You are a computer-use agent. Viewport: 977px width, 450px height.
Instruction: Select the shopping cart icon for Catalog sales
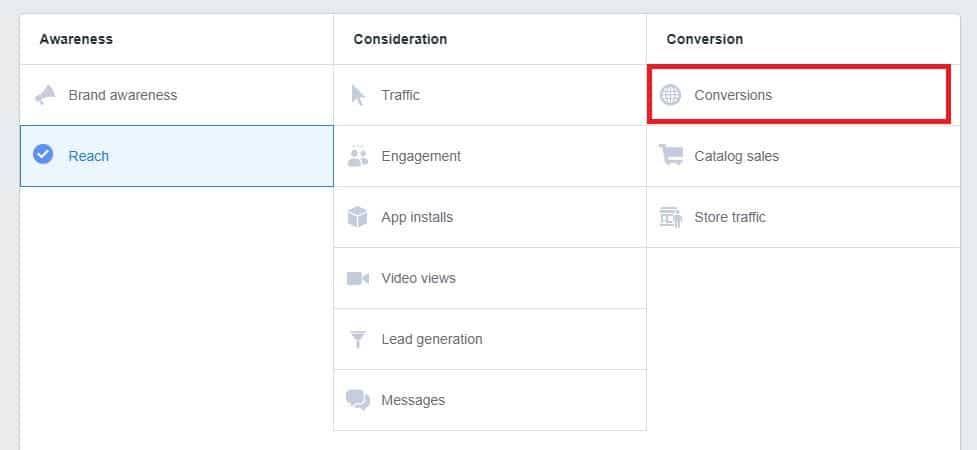tap(671, 156)
